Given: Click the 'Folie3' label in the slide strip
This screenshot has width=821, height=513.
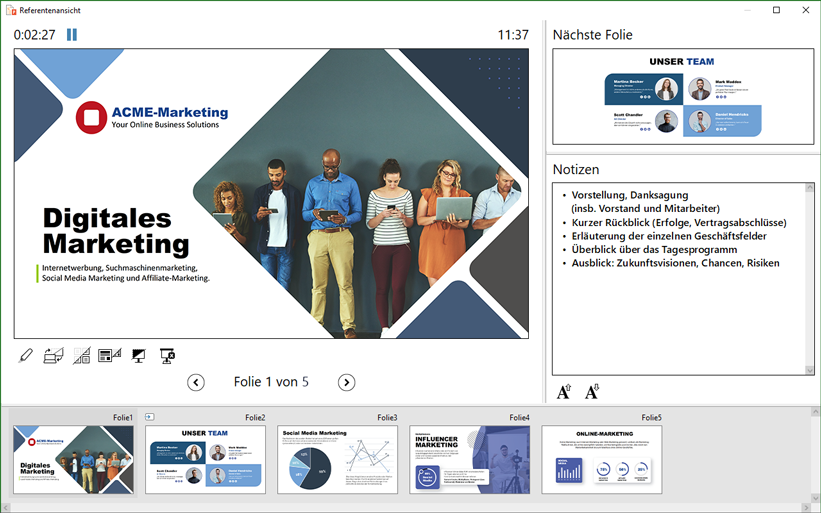Looking at the screenshot, I should coord(387,417).
